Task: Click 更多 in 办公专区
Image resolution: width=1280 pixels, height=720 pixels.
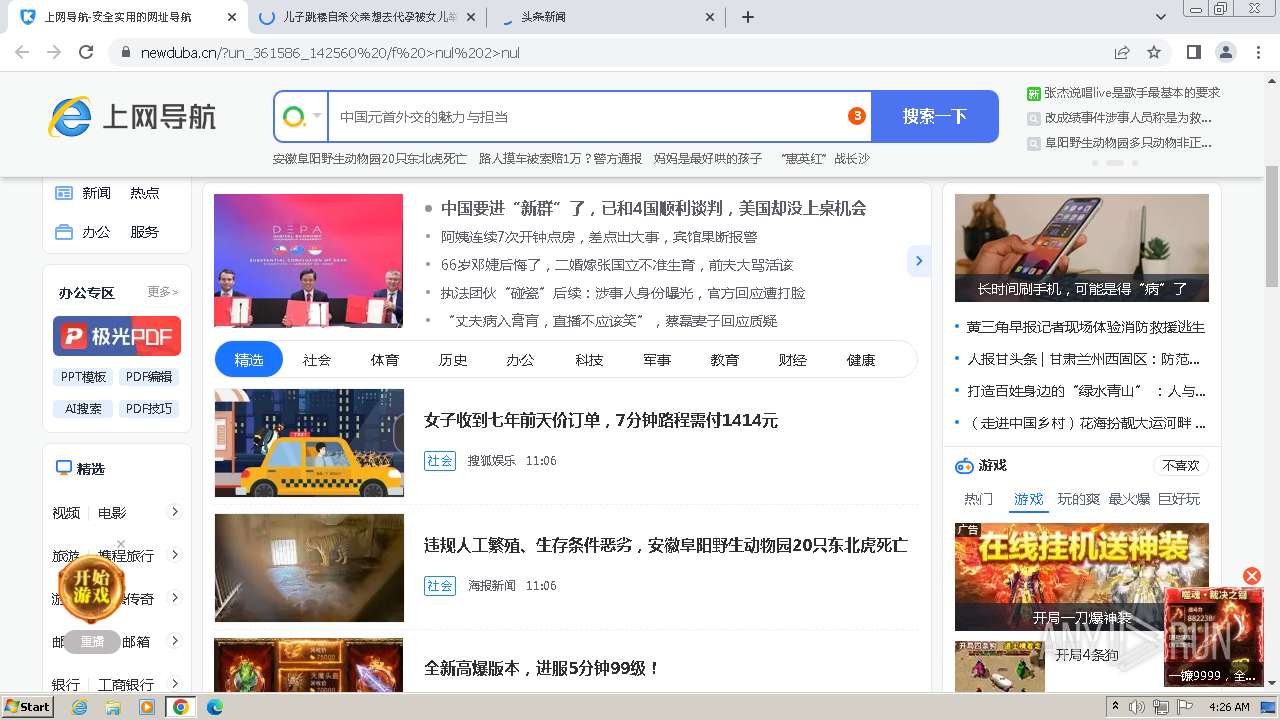Action: tap(163, 292)
